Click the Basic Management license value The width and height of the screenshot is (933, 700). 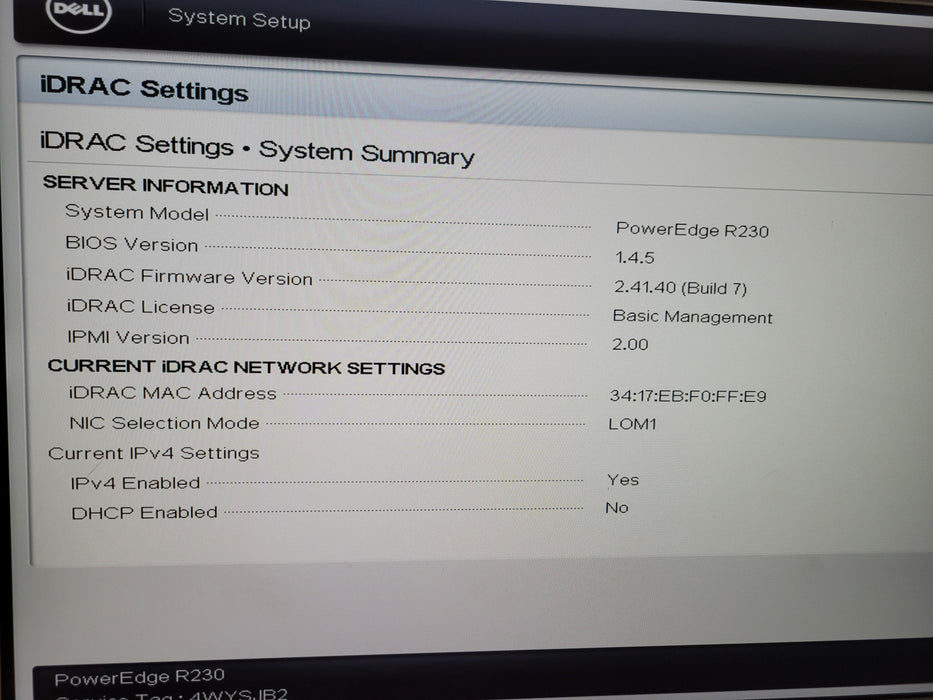(693, 317)
